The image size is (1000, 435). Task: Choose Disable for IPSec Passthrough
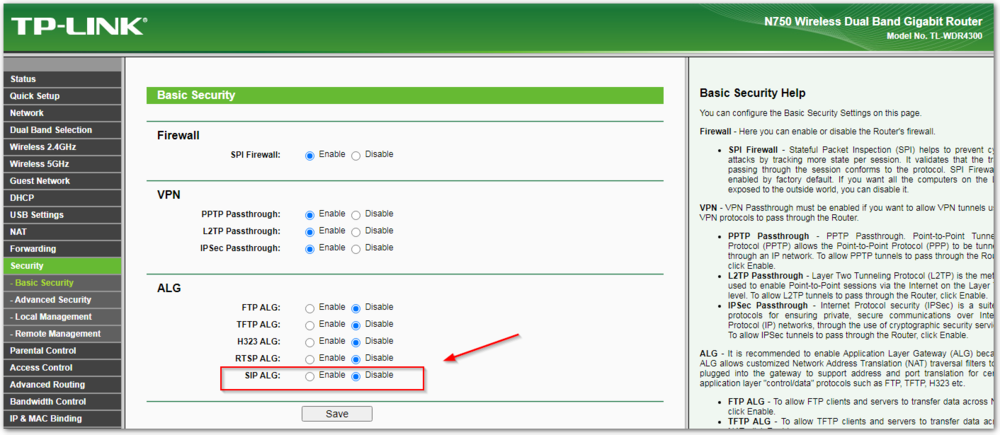356,248
